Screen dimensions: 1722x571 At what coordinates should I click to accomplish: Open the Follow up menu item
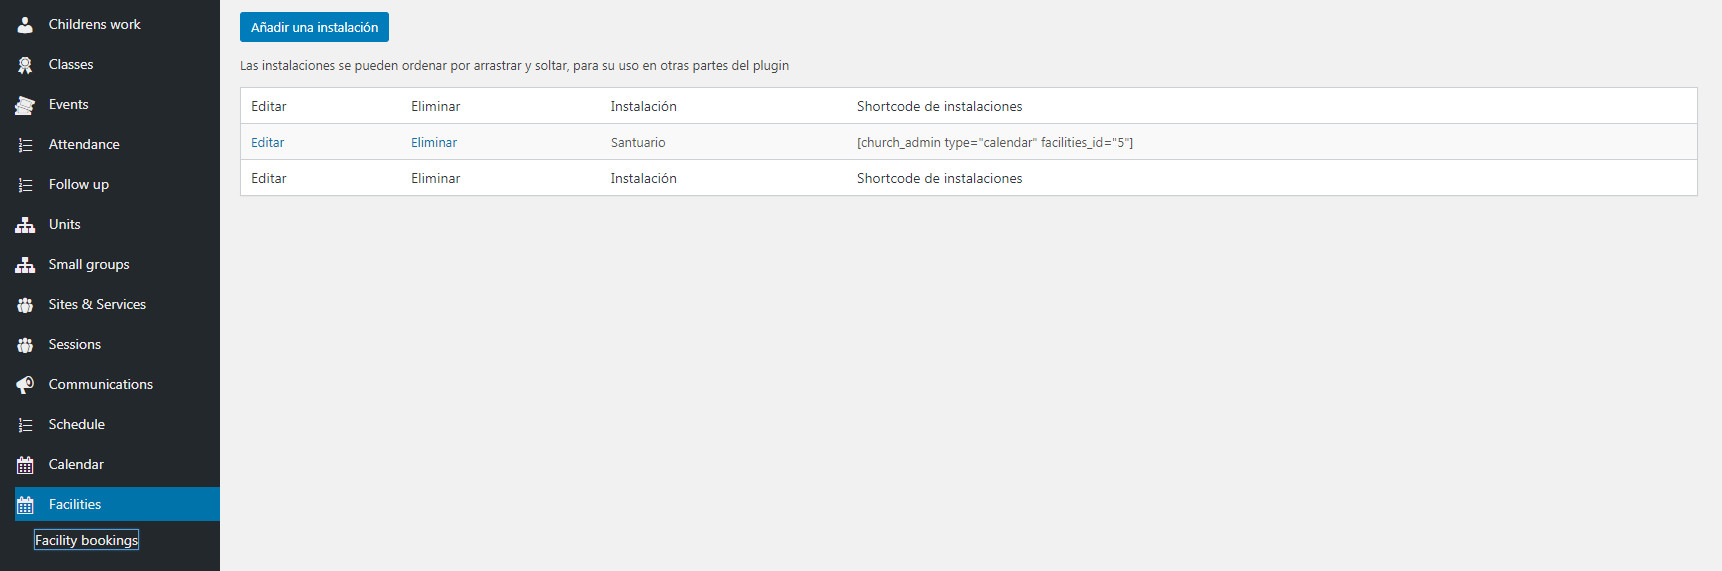79,184
